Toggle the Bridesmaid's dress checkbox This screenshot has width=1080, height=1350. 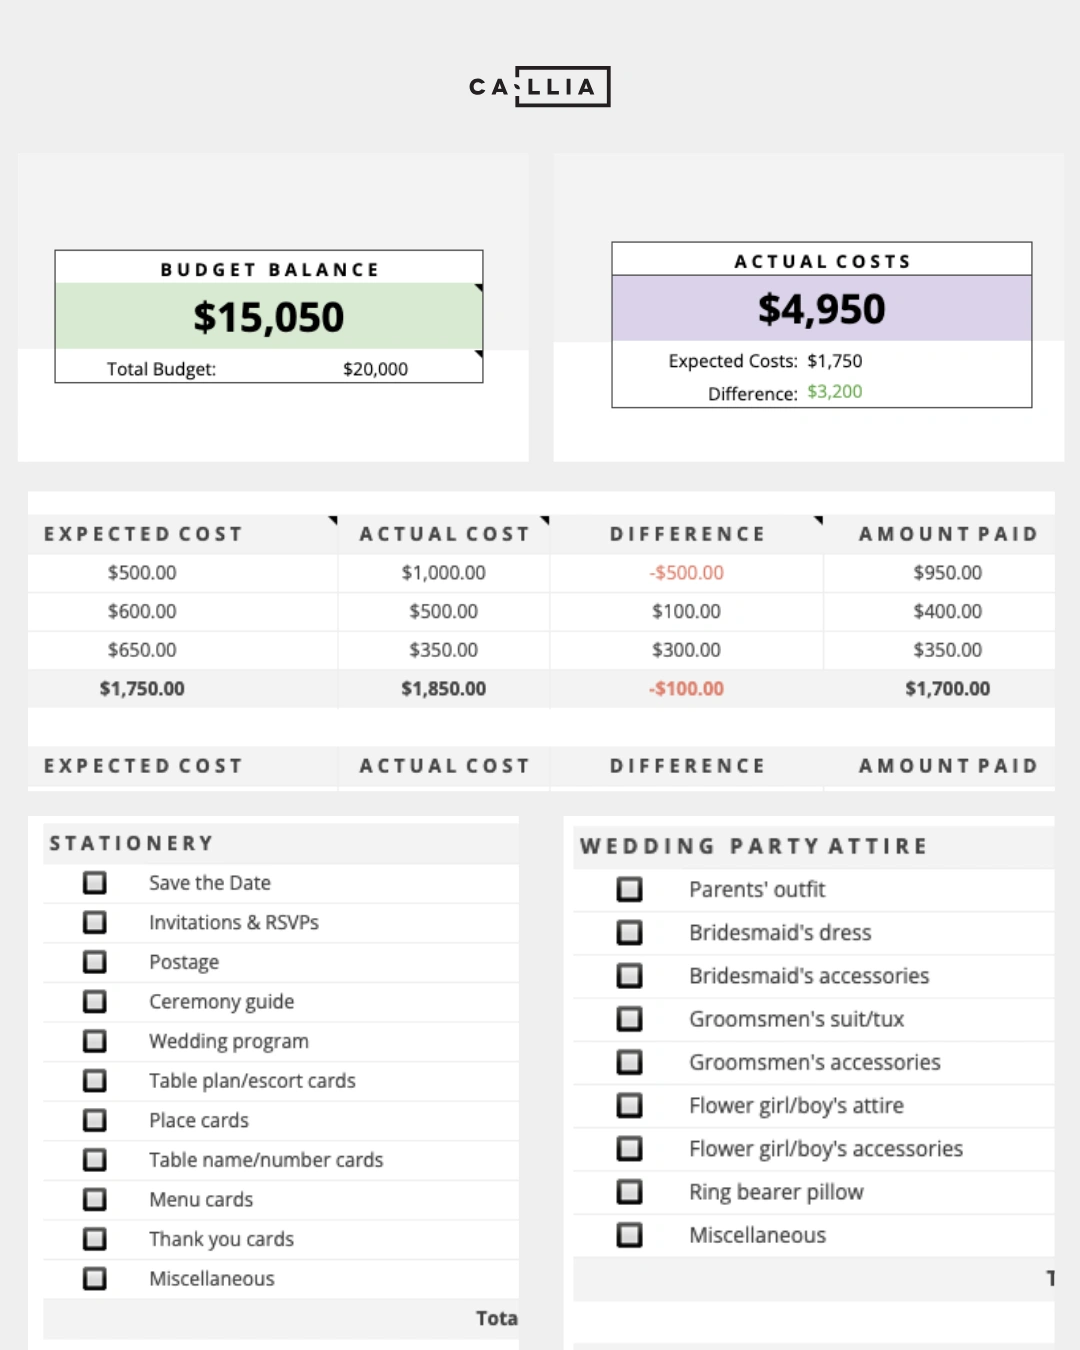[x=630, y=933]
